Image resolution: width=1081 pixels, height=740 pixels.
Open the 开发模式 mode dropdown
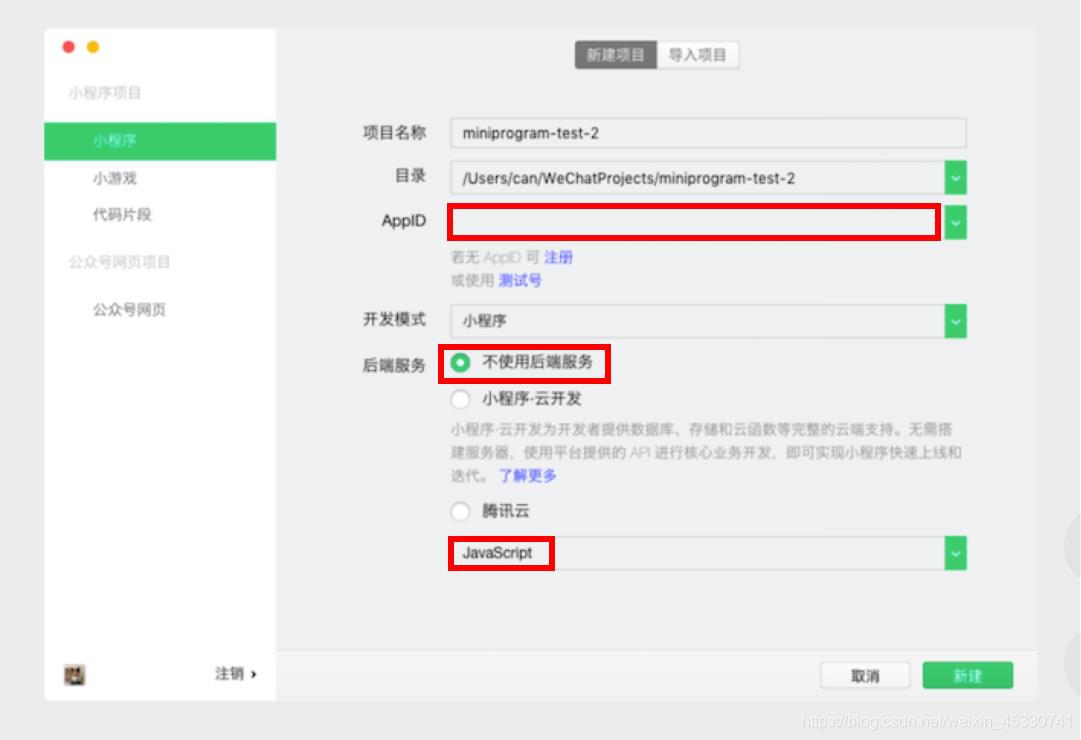point(954,321)
